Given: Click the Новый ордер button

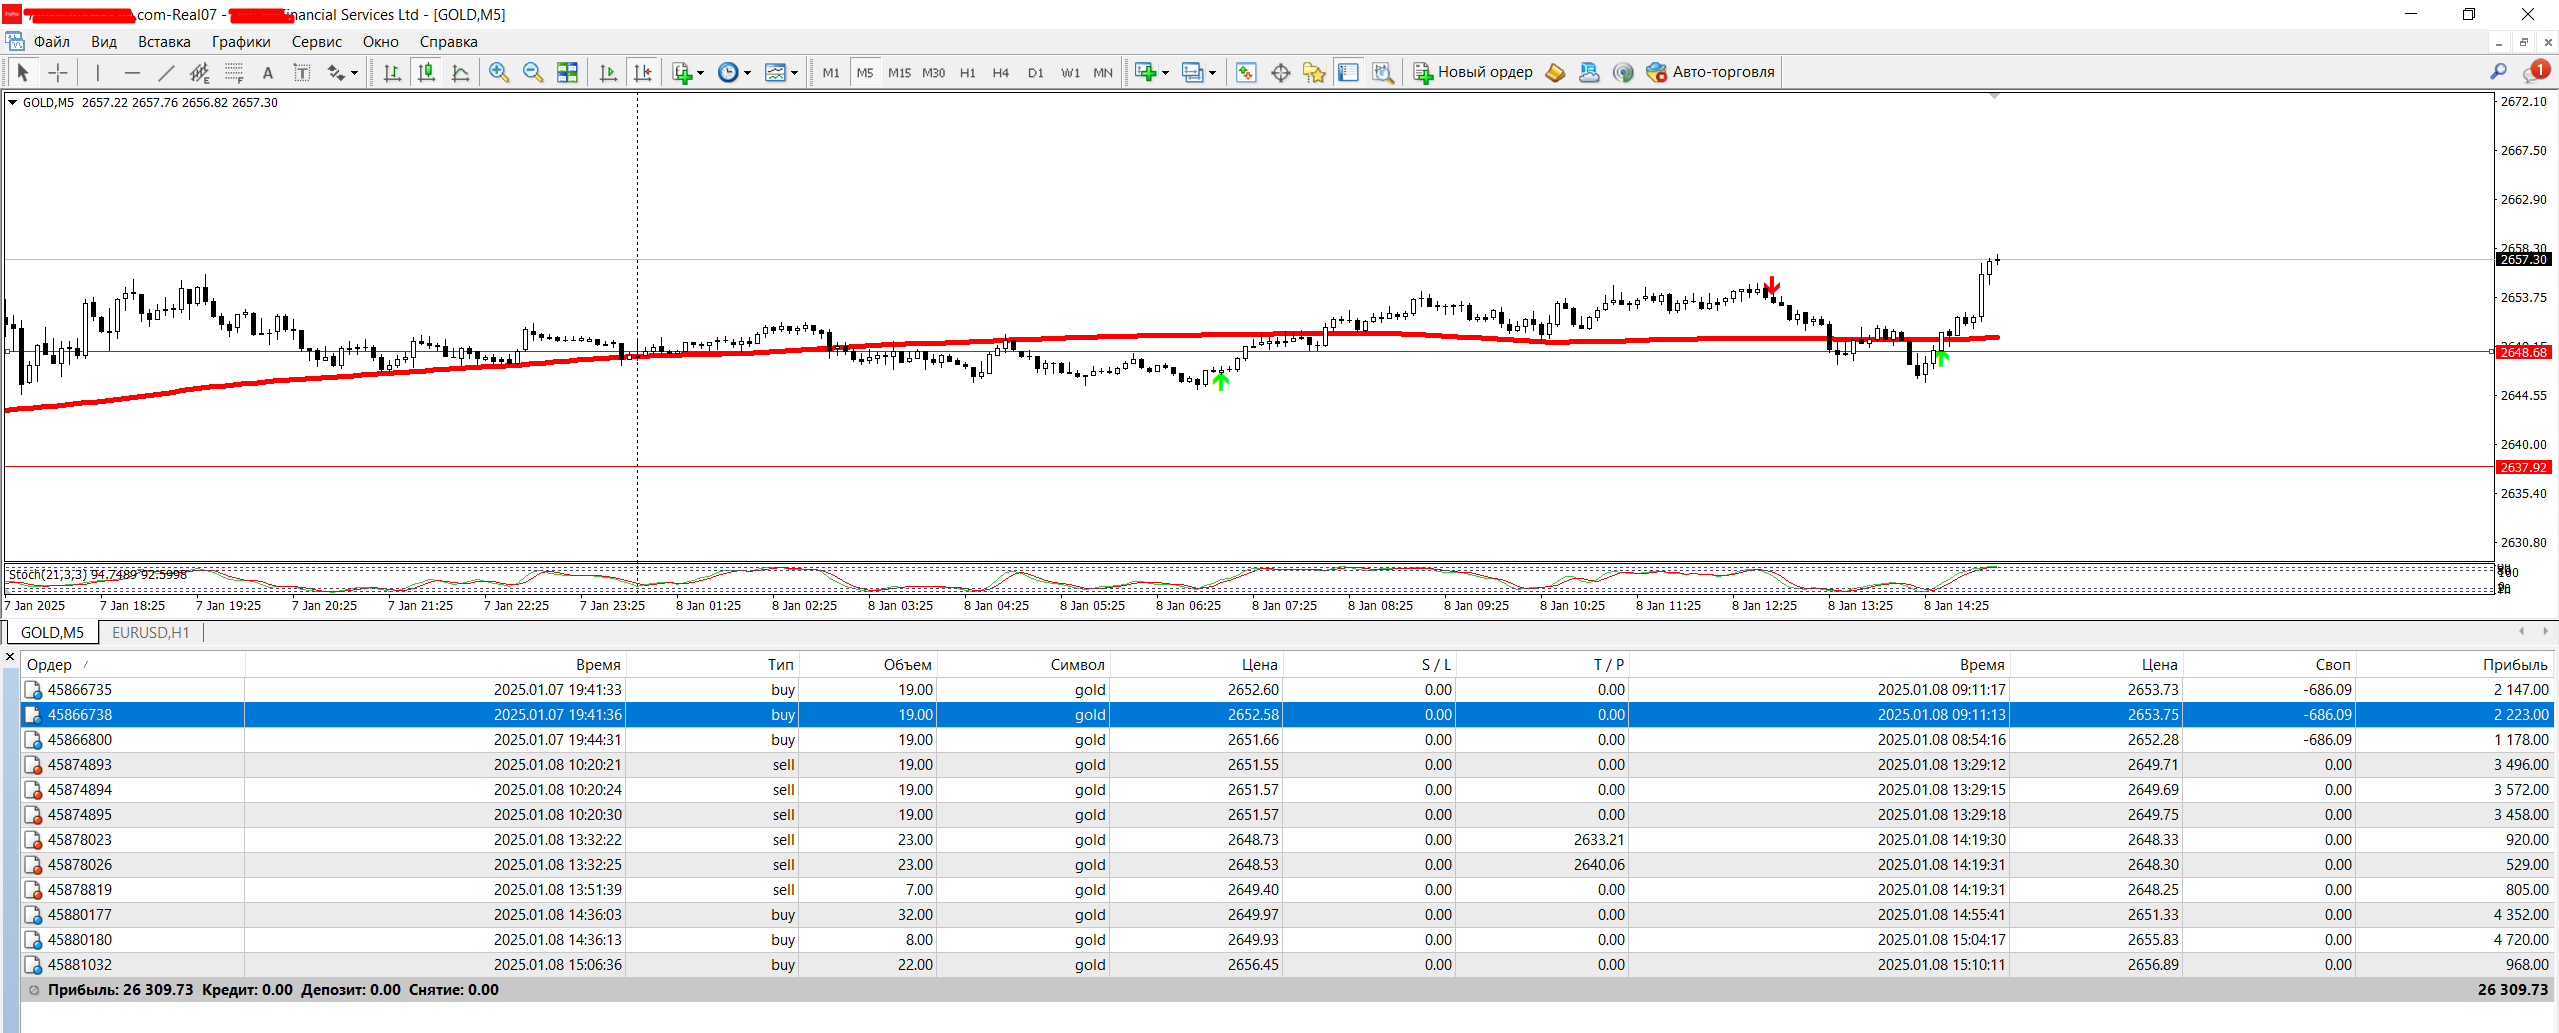Looking at the screenshot, I should click(x=1472, y=72).
